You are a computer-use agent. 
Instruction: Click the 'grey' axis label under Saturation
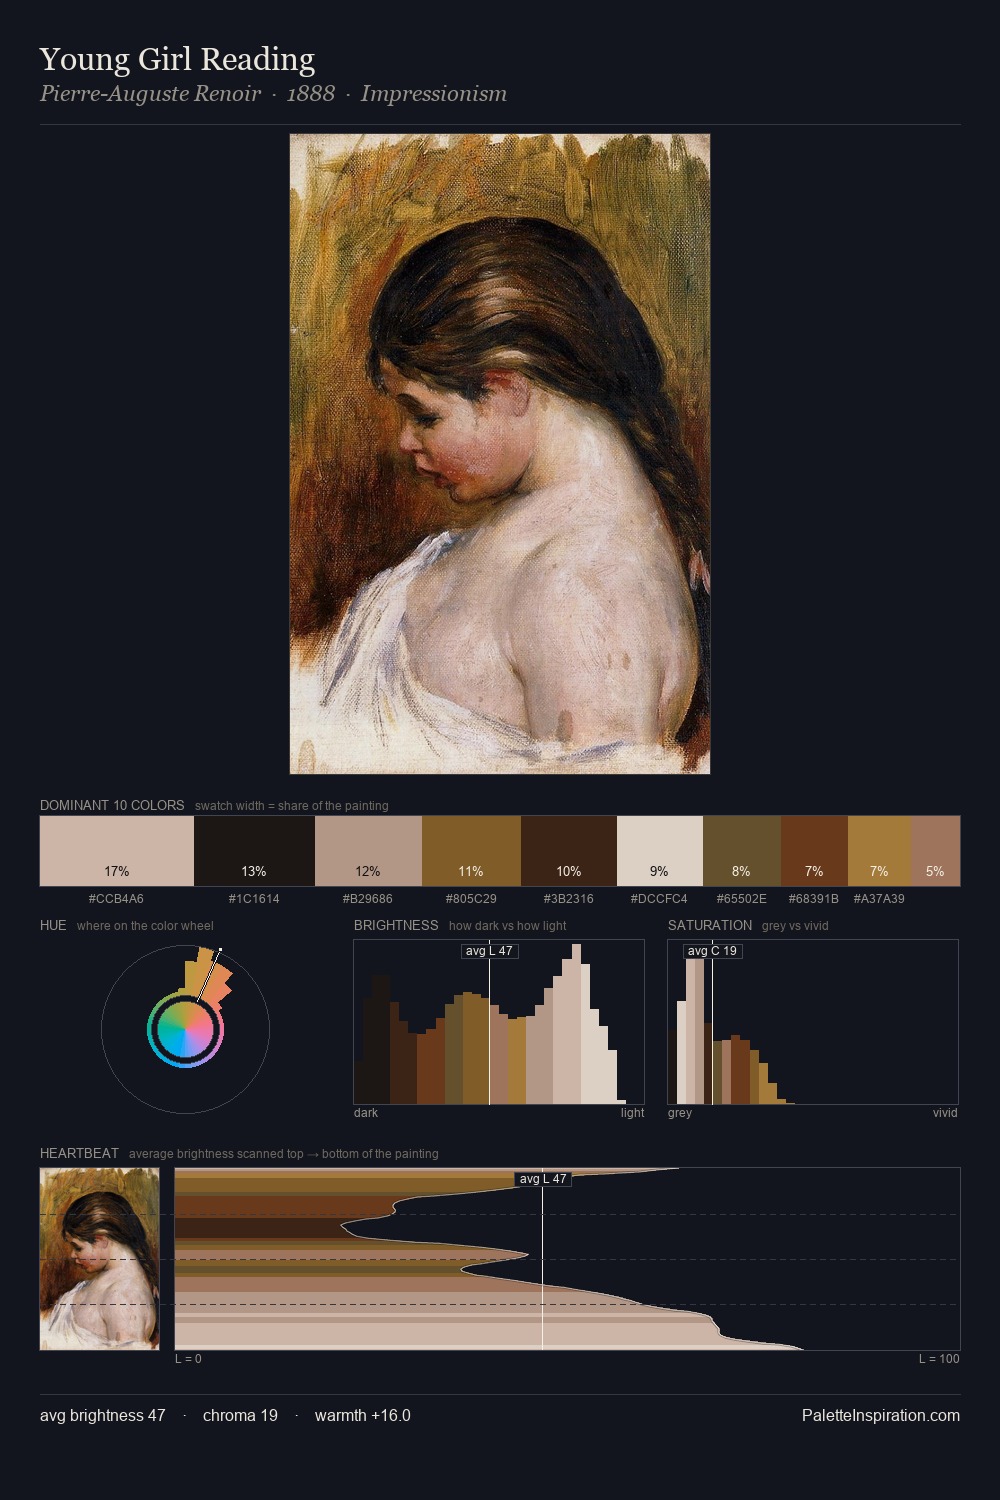click(x=680, y=1113)
